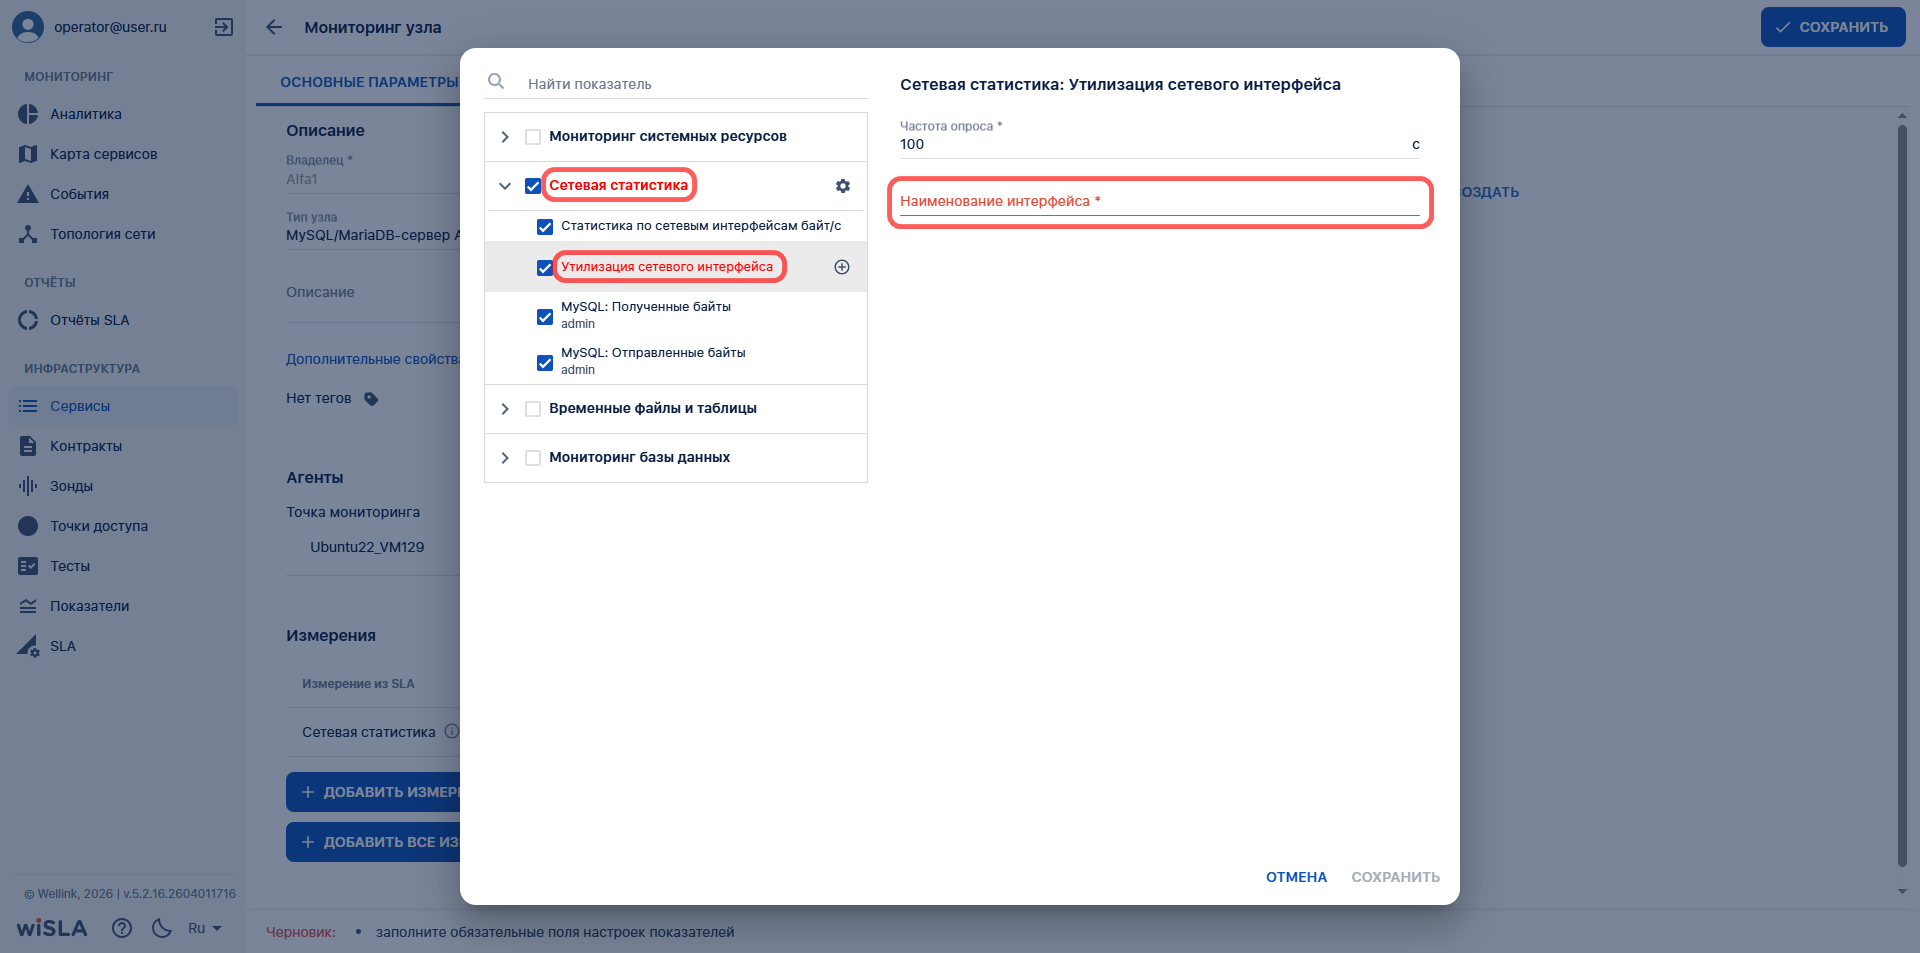The width and height of the screenshot is (1920, 953).
Task: Open the Сетевая статистика gear settings
Action: [x=843, y=186]
